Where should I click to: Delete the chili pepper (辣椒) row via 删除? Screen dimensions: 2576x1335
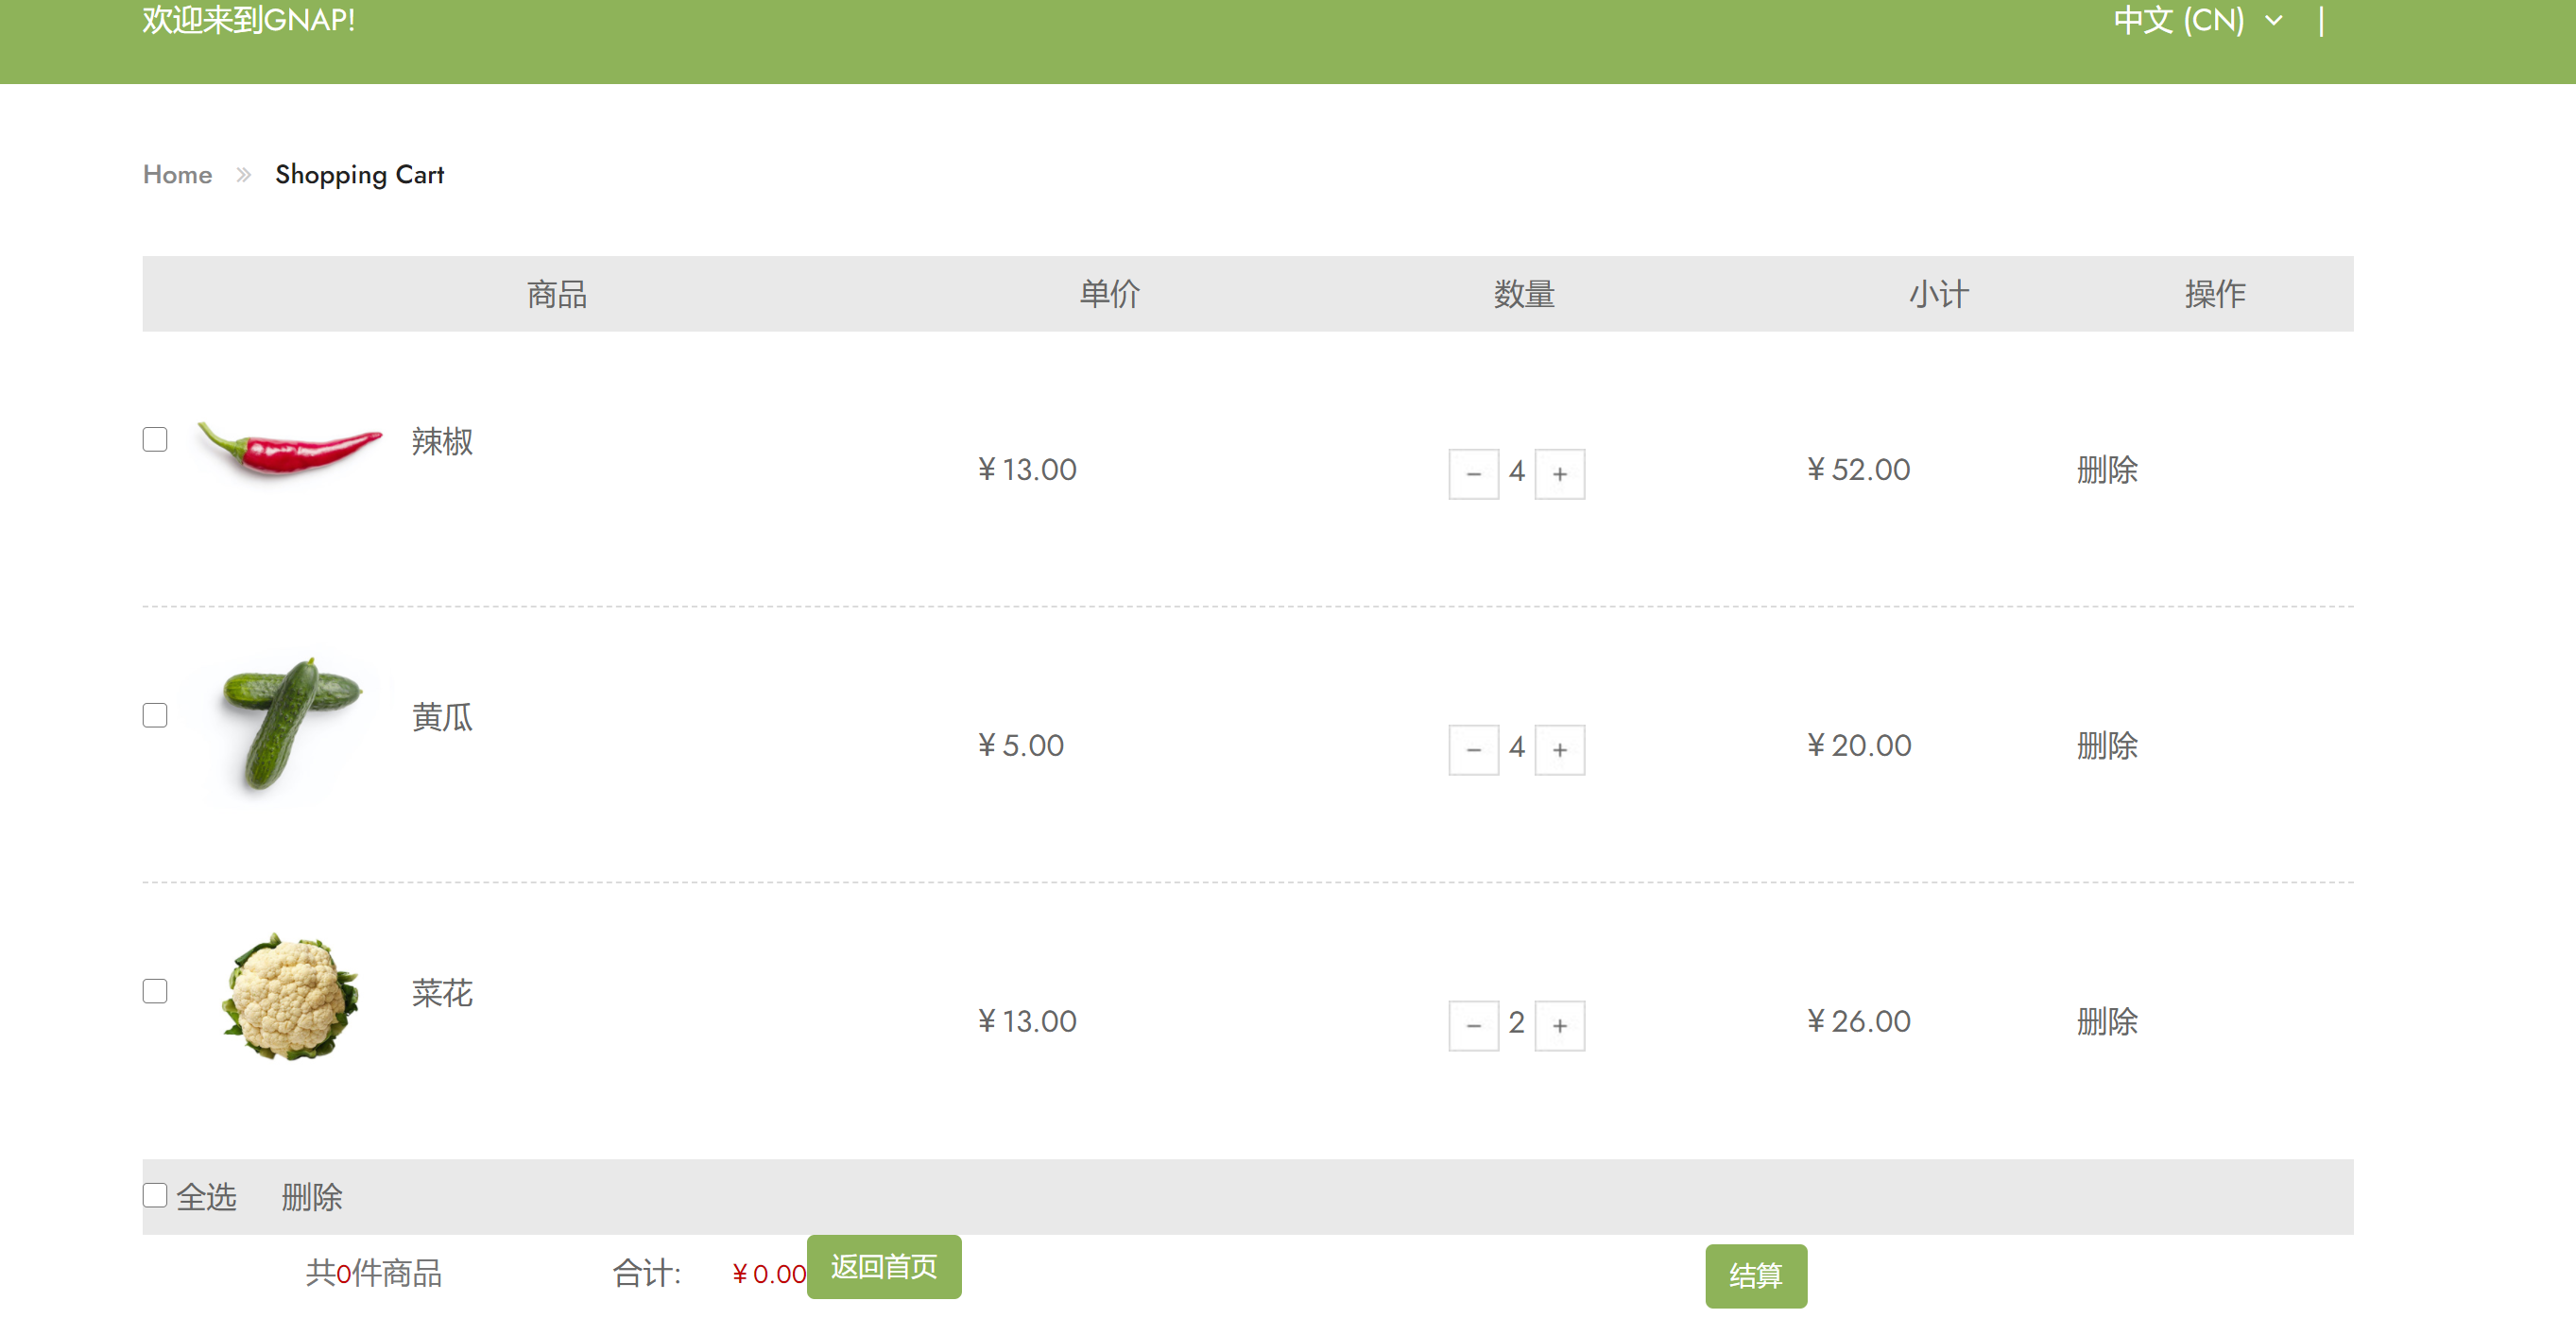[2106, 470]
